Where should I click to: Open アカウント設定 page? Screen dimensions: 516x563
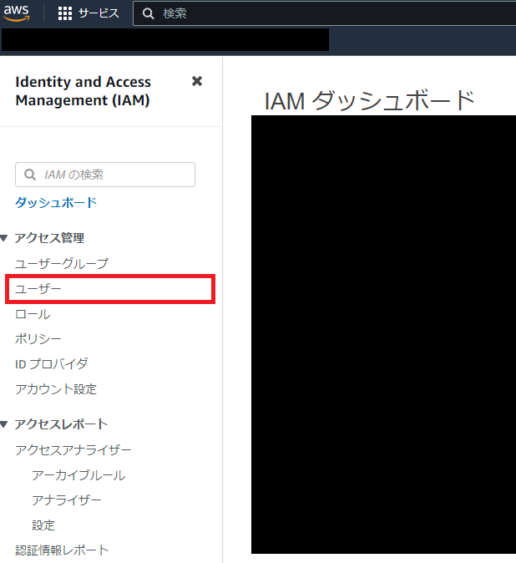click(x=56, y=389)
